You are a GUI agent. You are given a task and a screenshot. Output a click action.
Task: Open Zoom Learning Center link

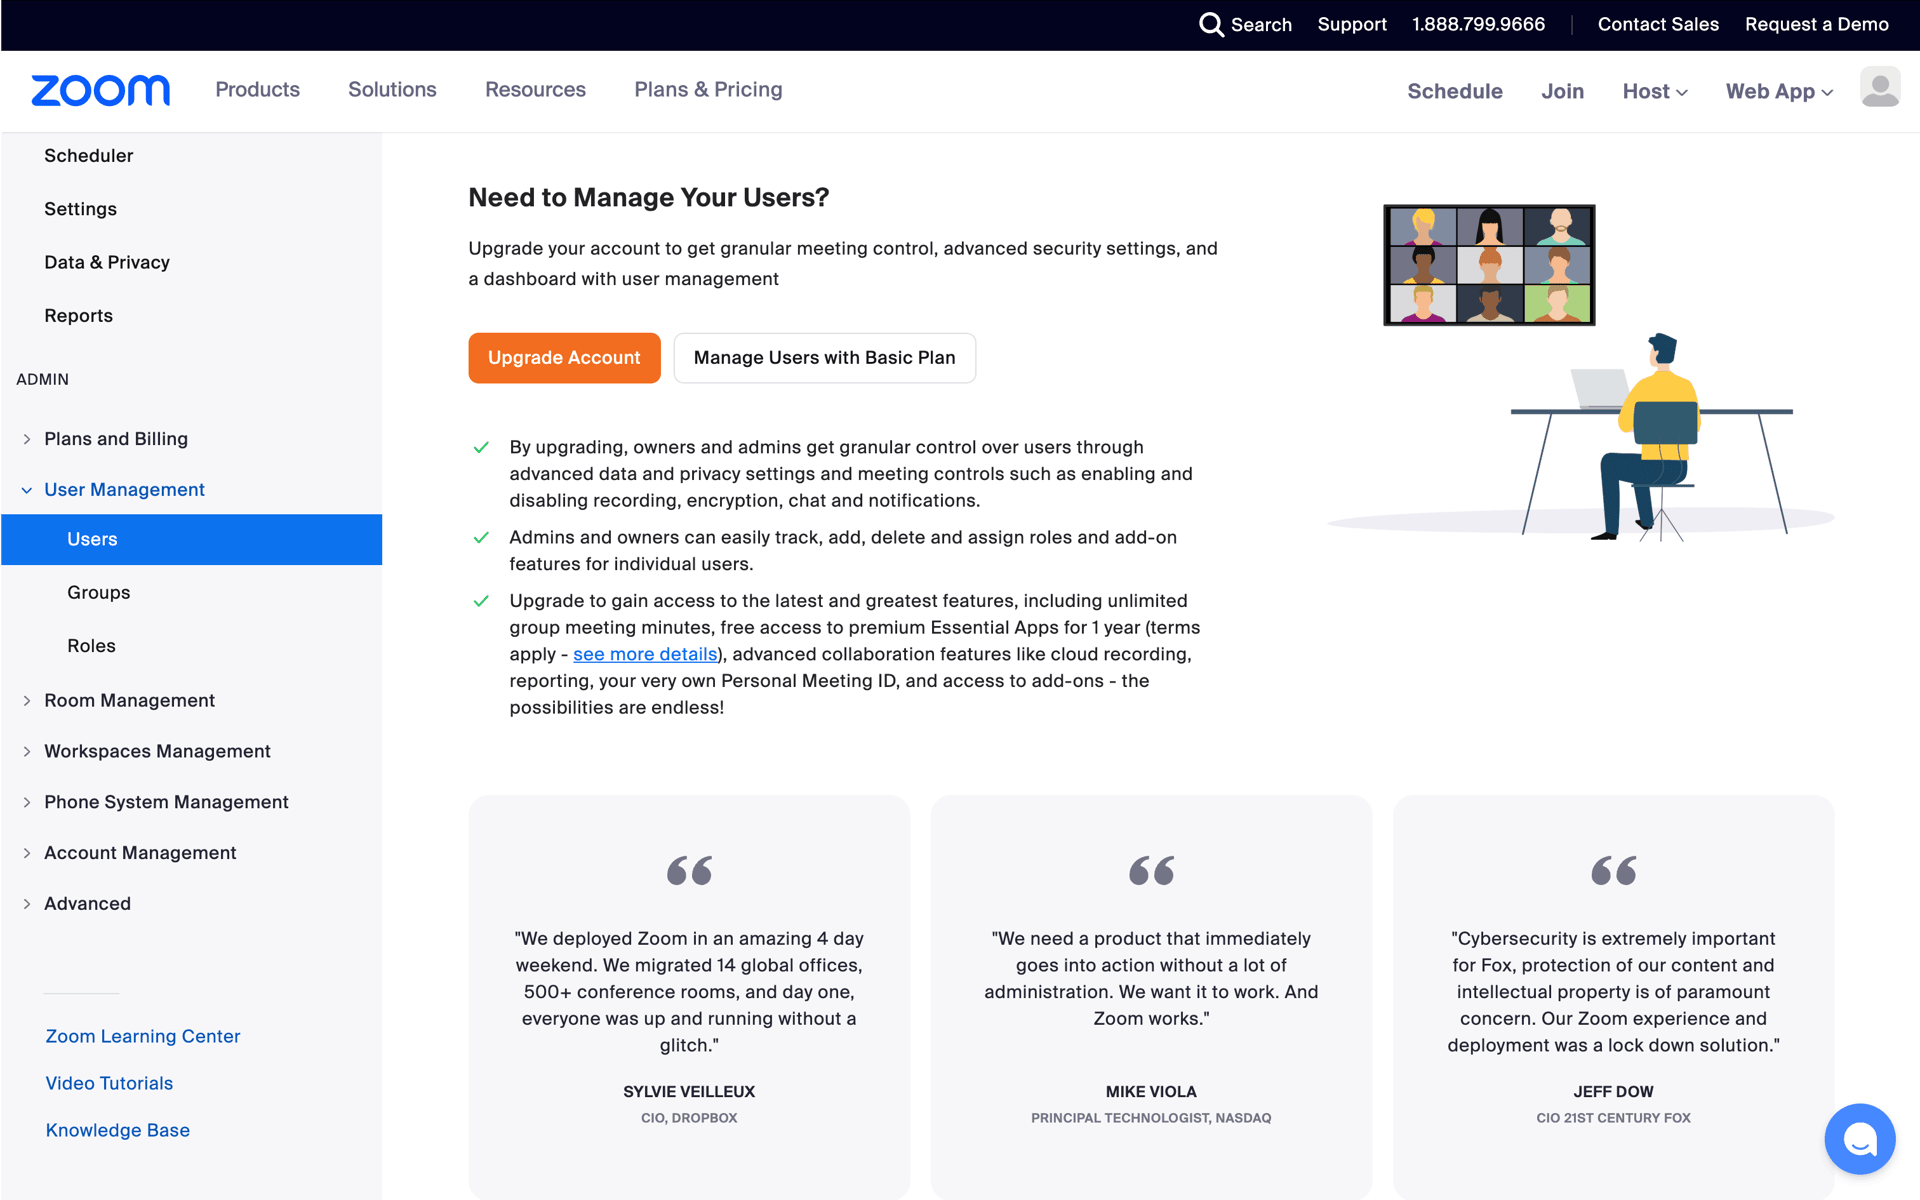point(143,1036)
